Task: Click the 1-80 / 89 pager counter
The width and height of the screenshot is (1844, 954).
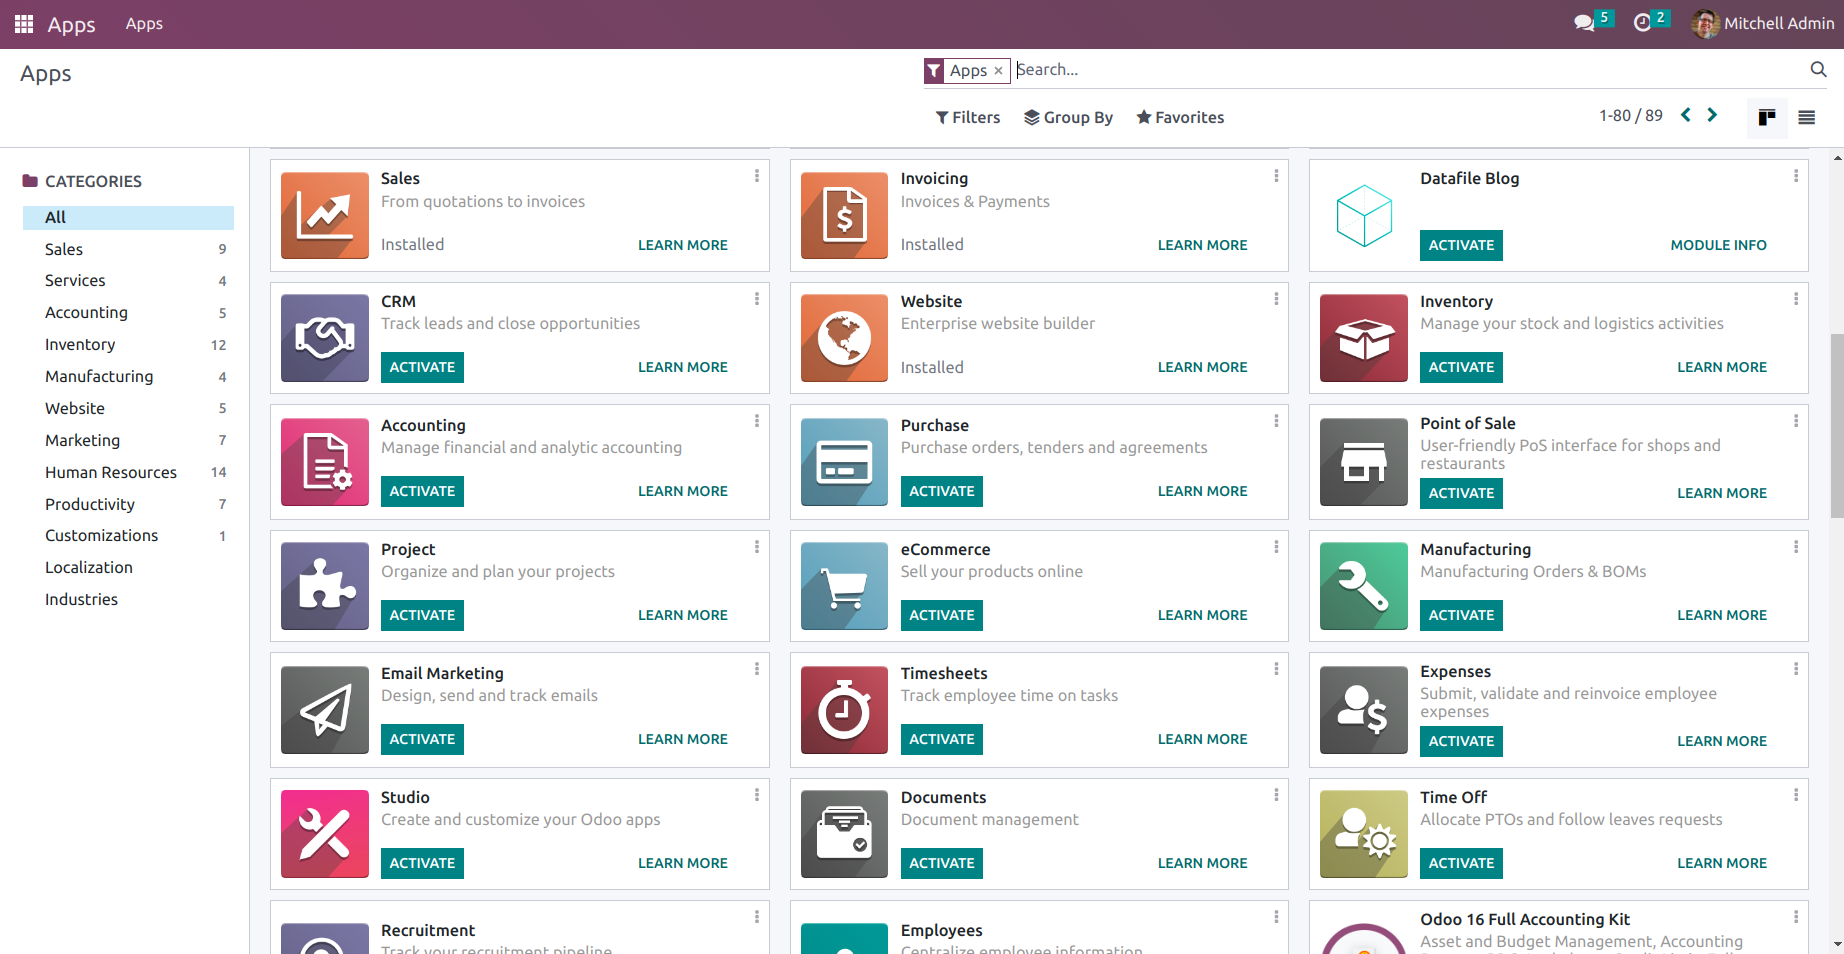Action: [1630, 116]
